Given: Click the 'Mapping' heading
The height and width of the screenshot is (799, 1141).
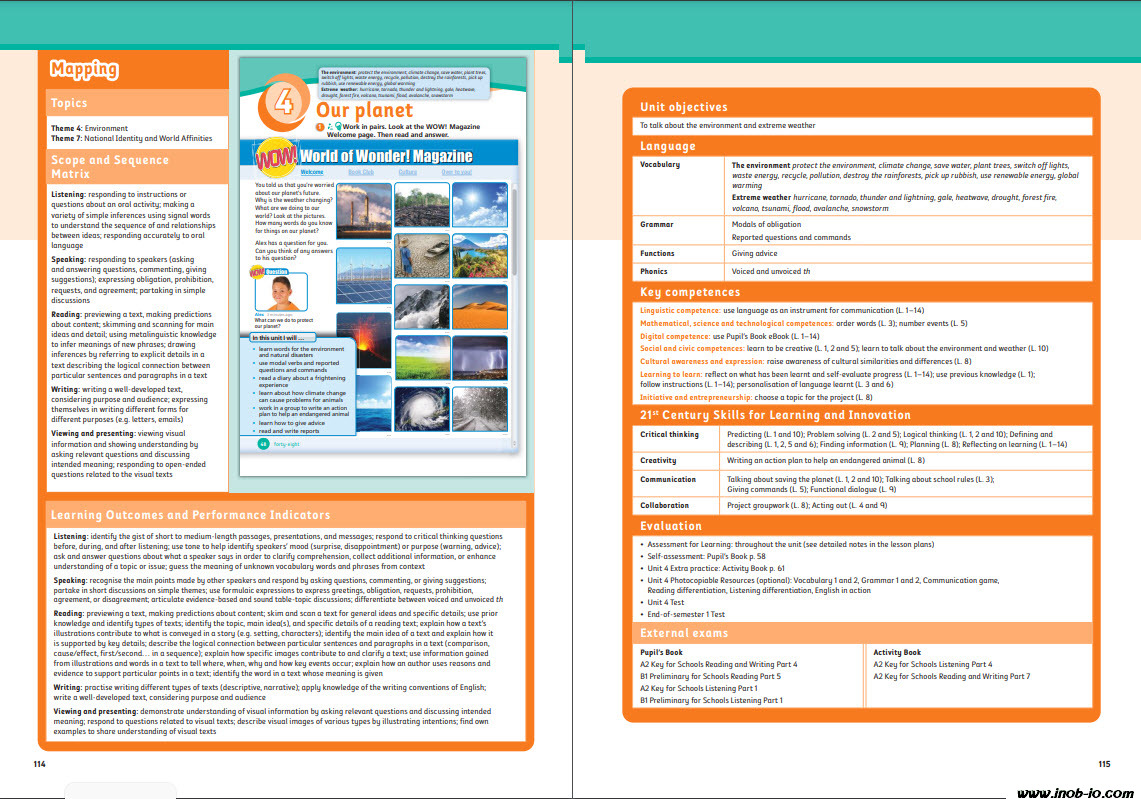Looking at the screenshot, I should pyautogui.click(x=84, y=69).
